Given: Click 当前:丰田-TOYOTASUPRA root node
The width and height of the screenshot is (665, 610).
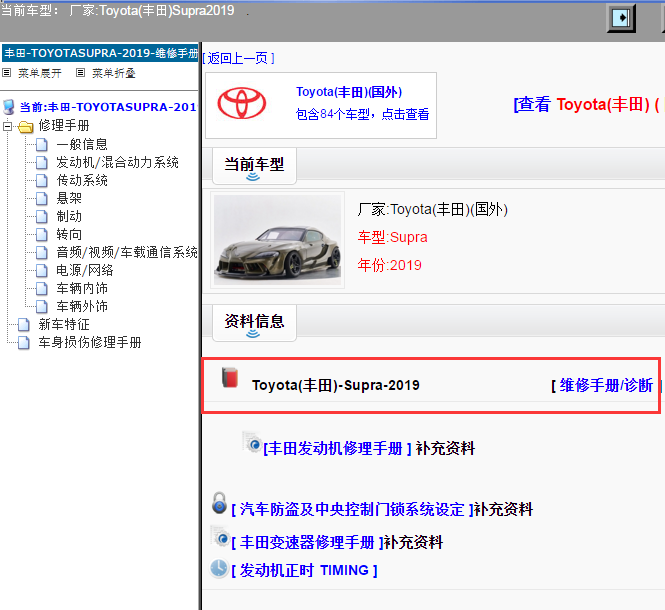Looking at the screenshot, I should (108, 107).
